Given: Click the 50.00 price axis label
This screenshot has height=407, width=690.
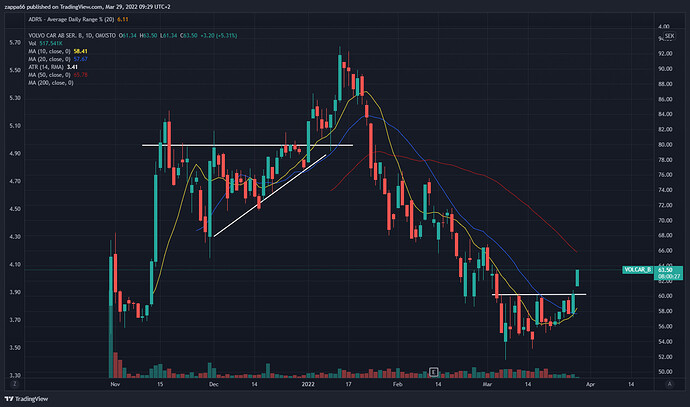Looking at the screenshot, I should tap(665, 372).
